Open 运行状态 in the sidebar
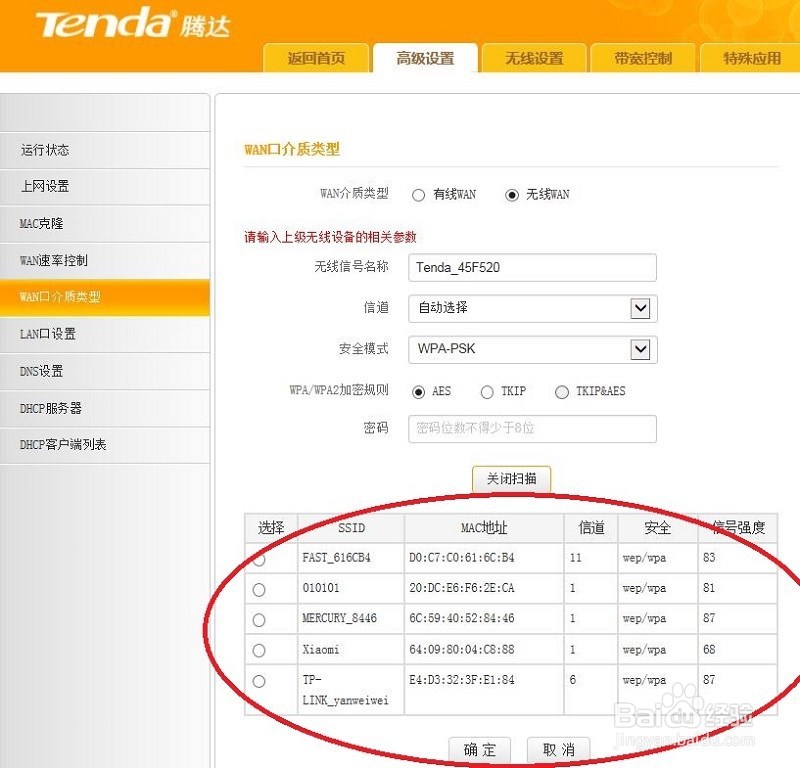Viewport: 800px width, 768px height. (105, 150)
